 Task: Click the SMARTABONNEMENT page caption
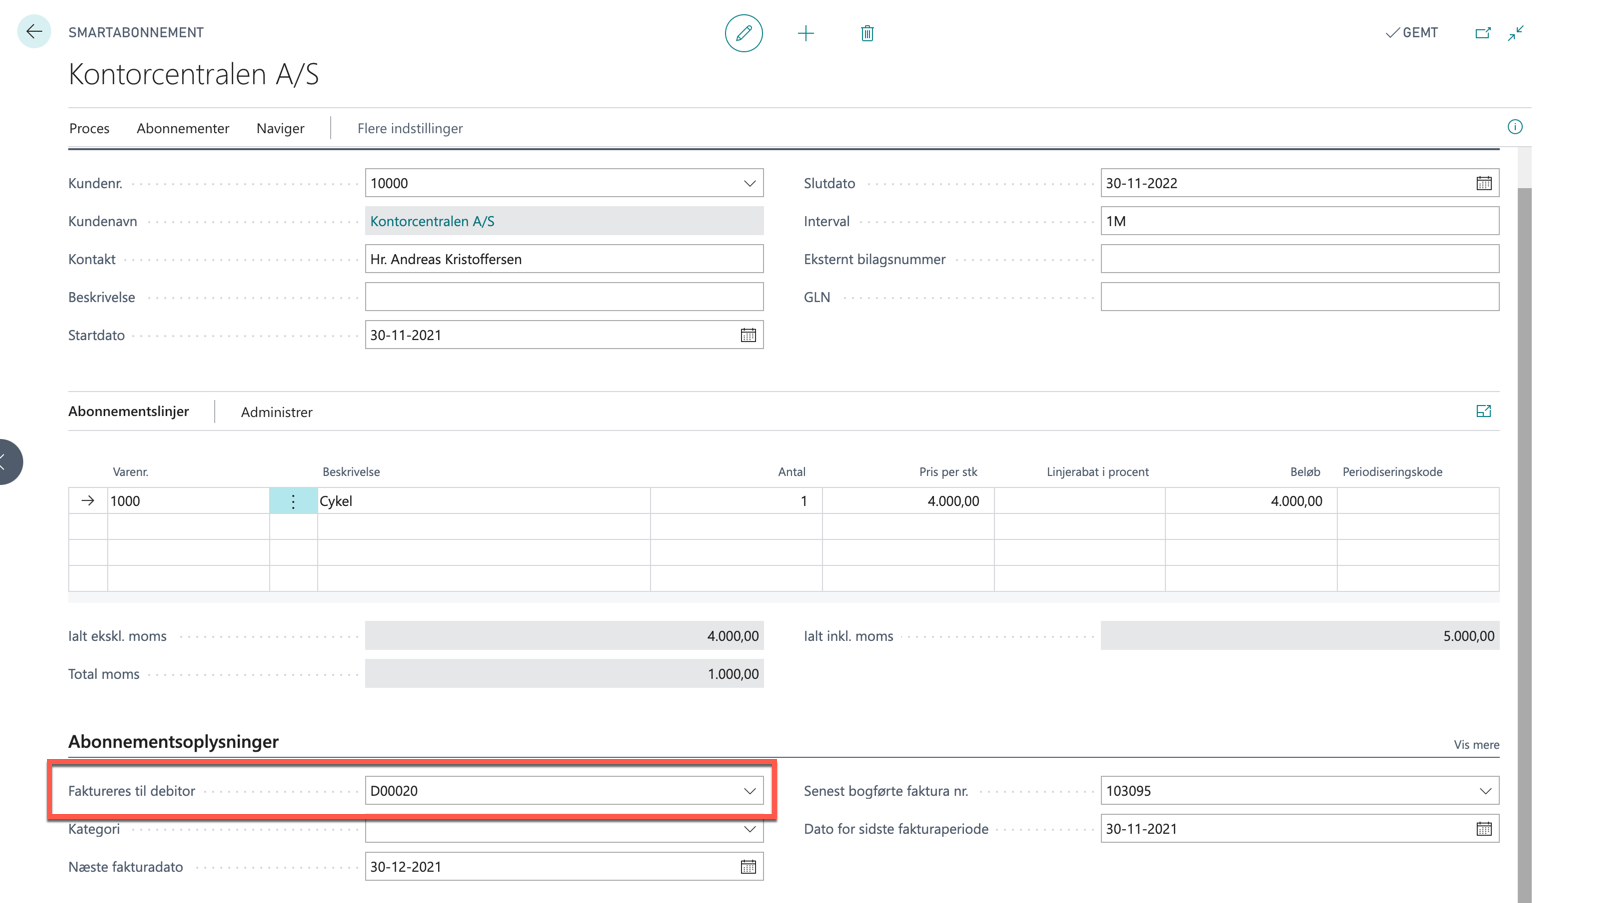tap(136, 32)
